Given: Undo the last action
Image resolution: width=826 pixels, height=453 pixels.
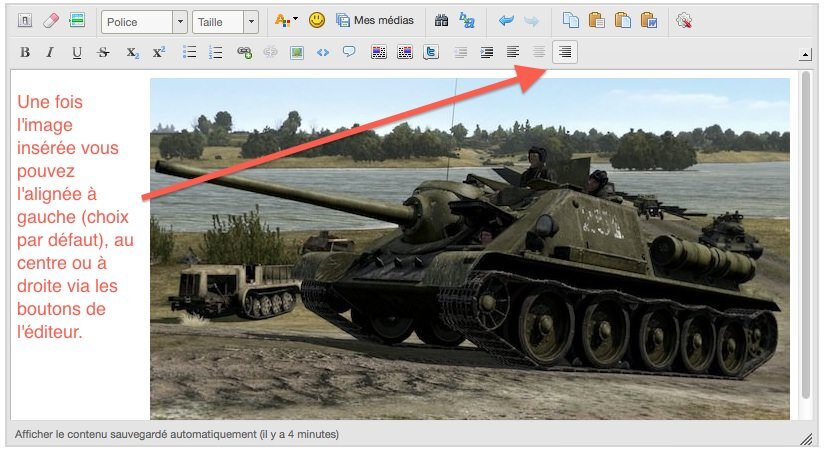Looking at the screenshot, I should [506, 21].
